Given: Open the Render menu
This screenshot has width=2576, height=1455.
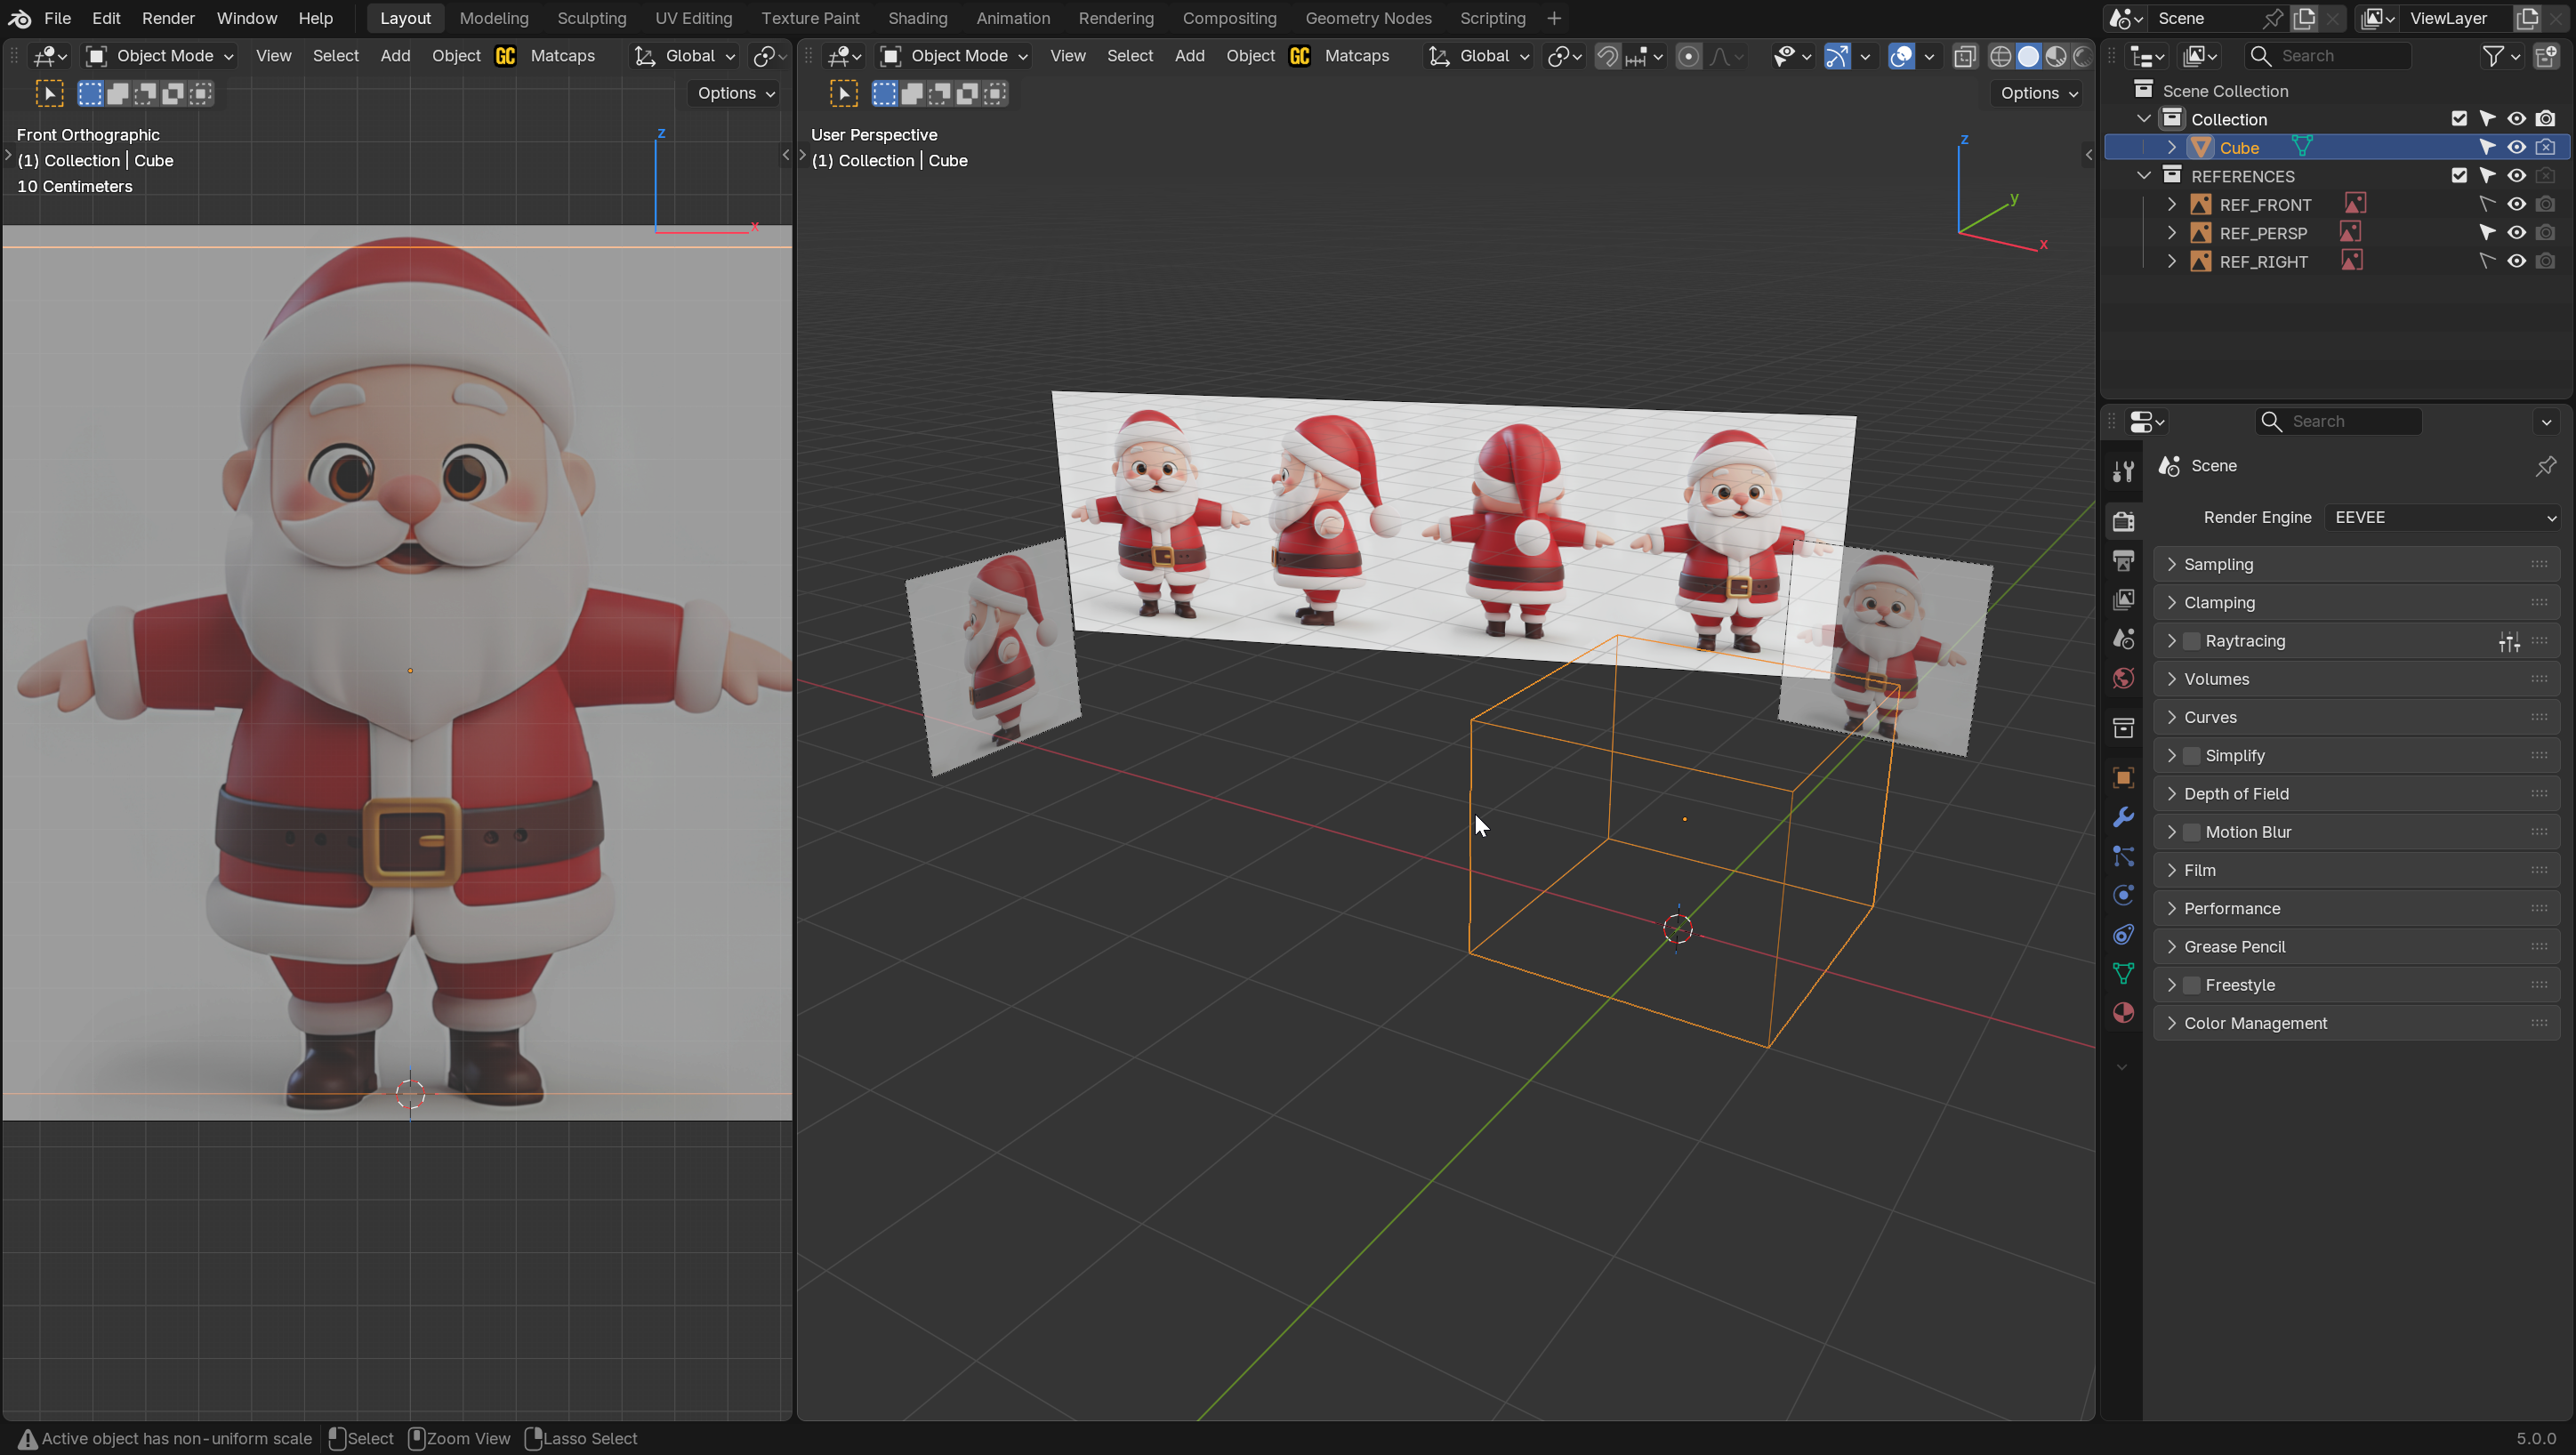Looking at the screenshot, I should [x=168, y=18].
